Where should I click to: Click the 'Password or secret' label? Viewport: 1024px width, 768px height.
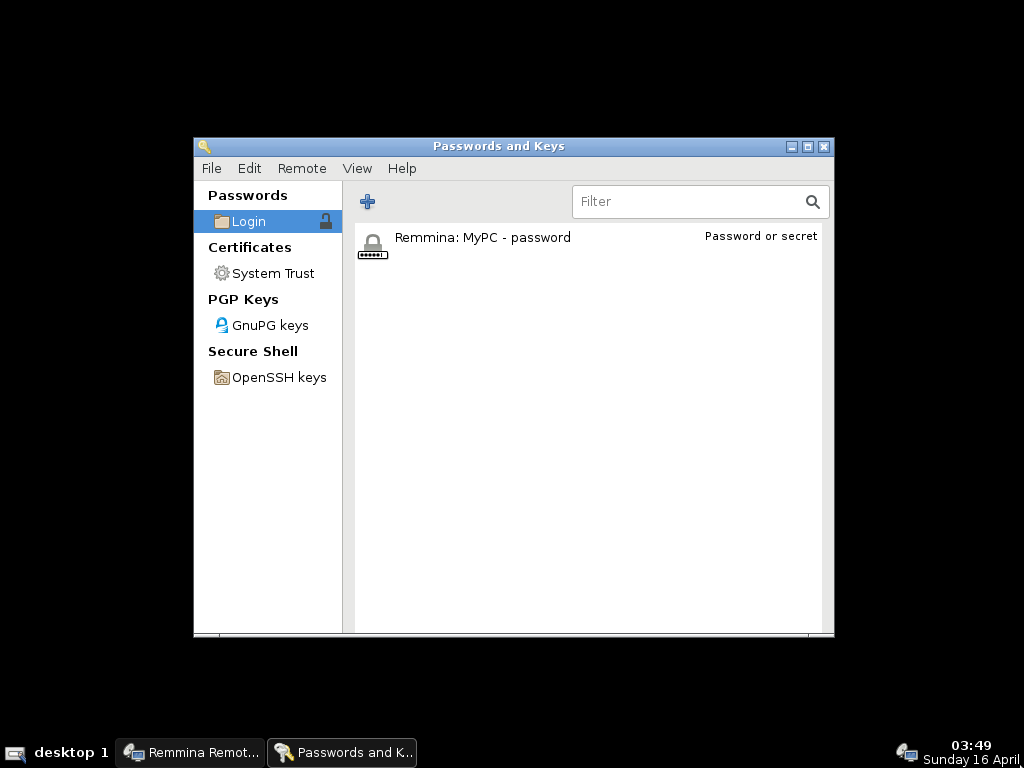(761, 236)
